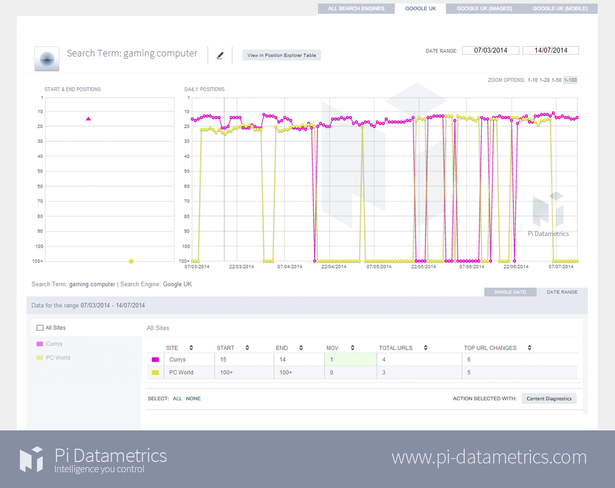
Task: Edit the end date 14/07/2014 field
Action: tap(551, 50)
